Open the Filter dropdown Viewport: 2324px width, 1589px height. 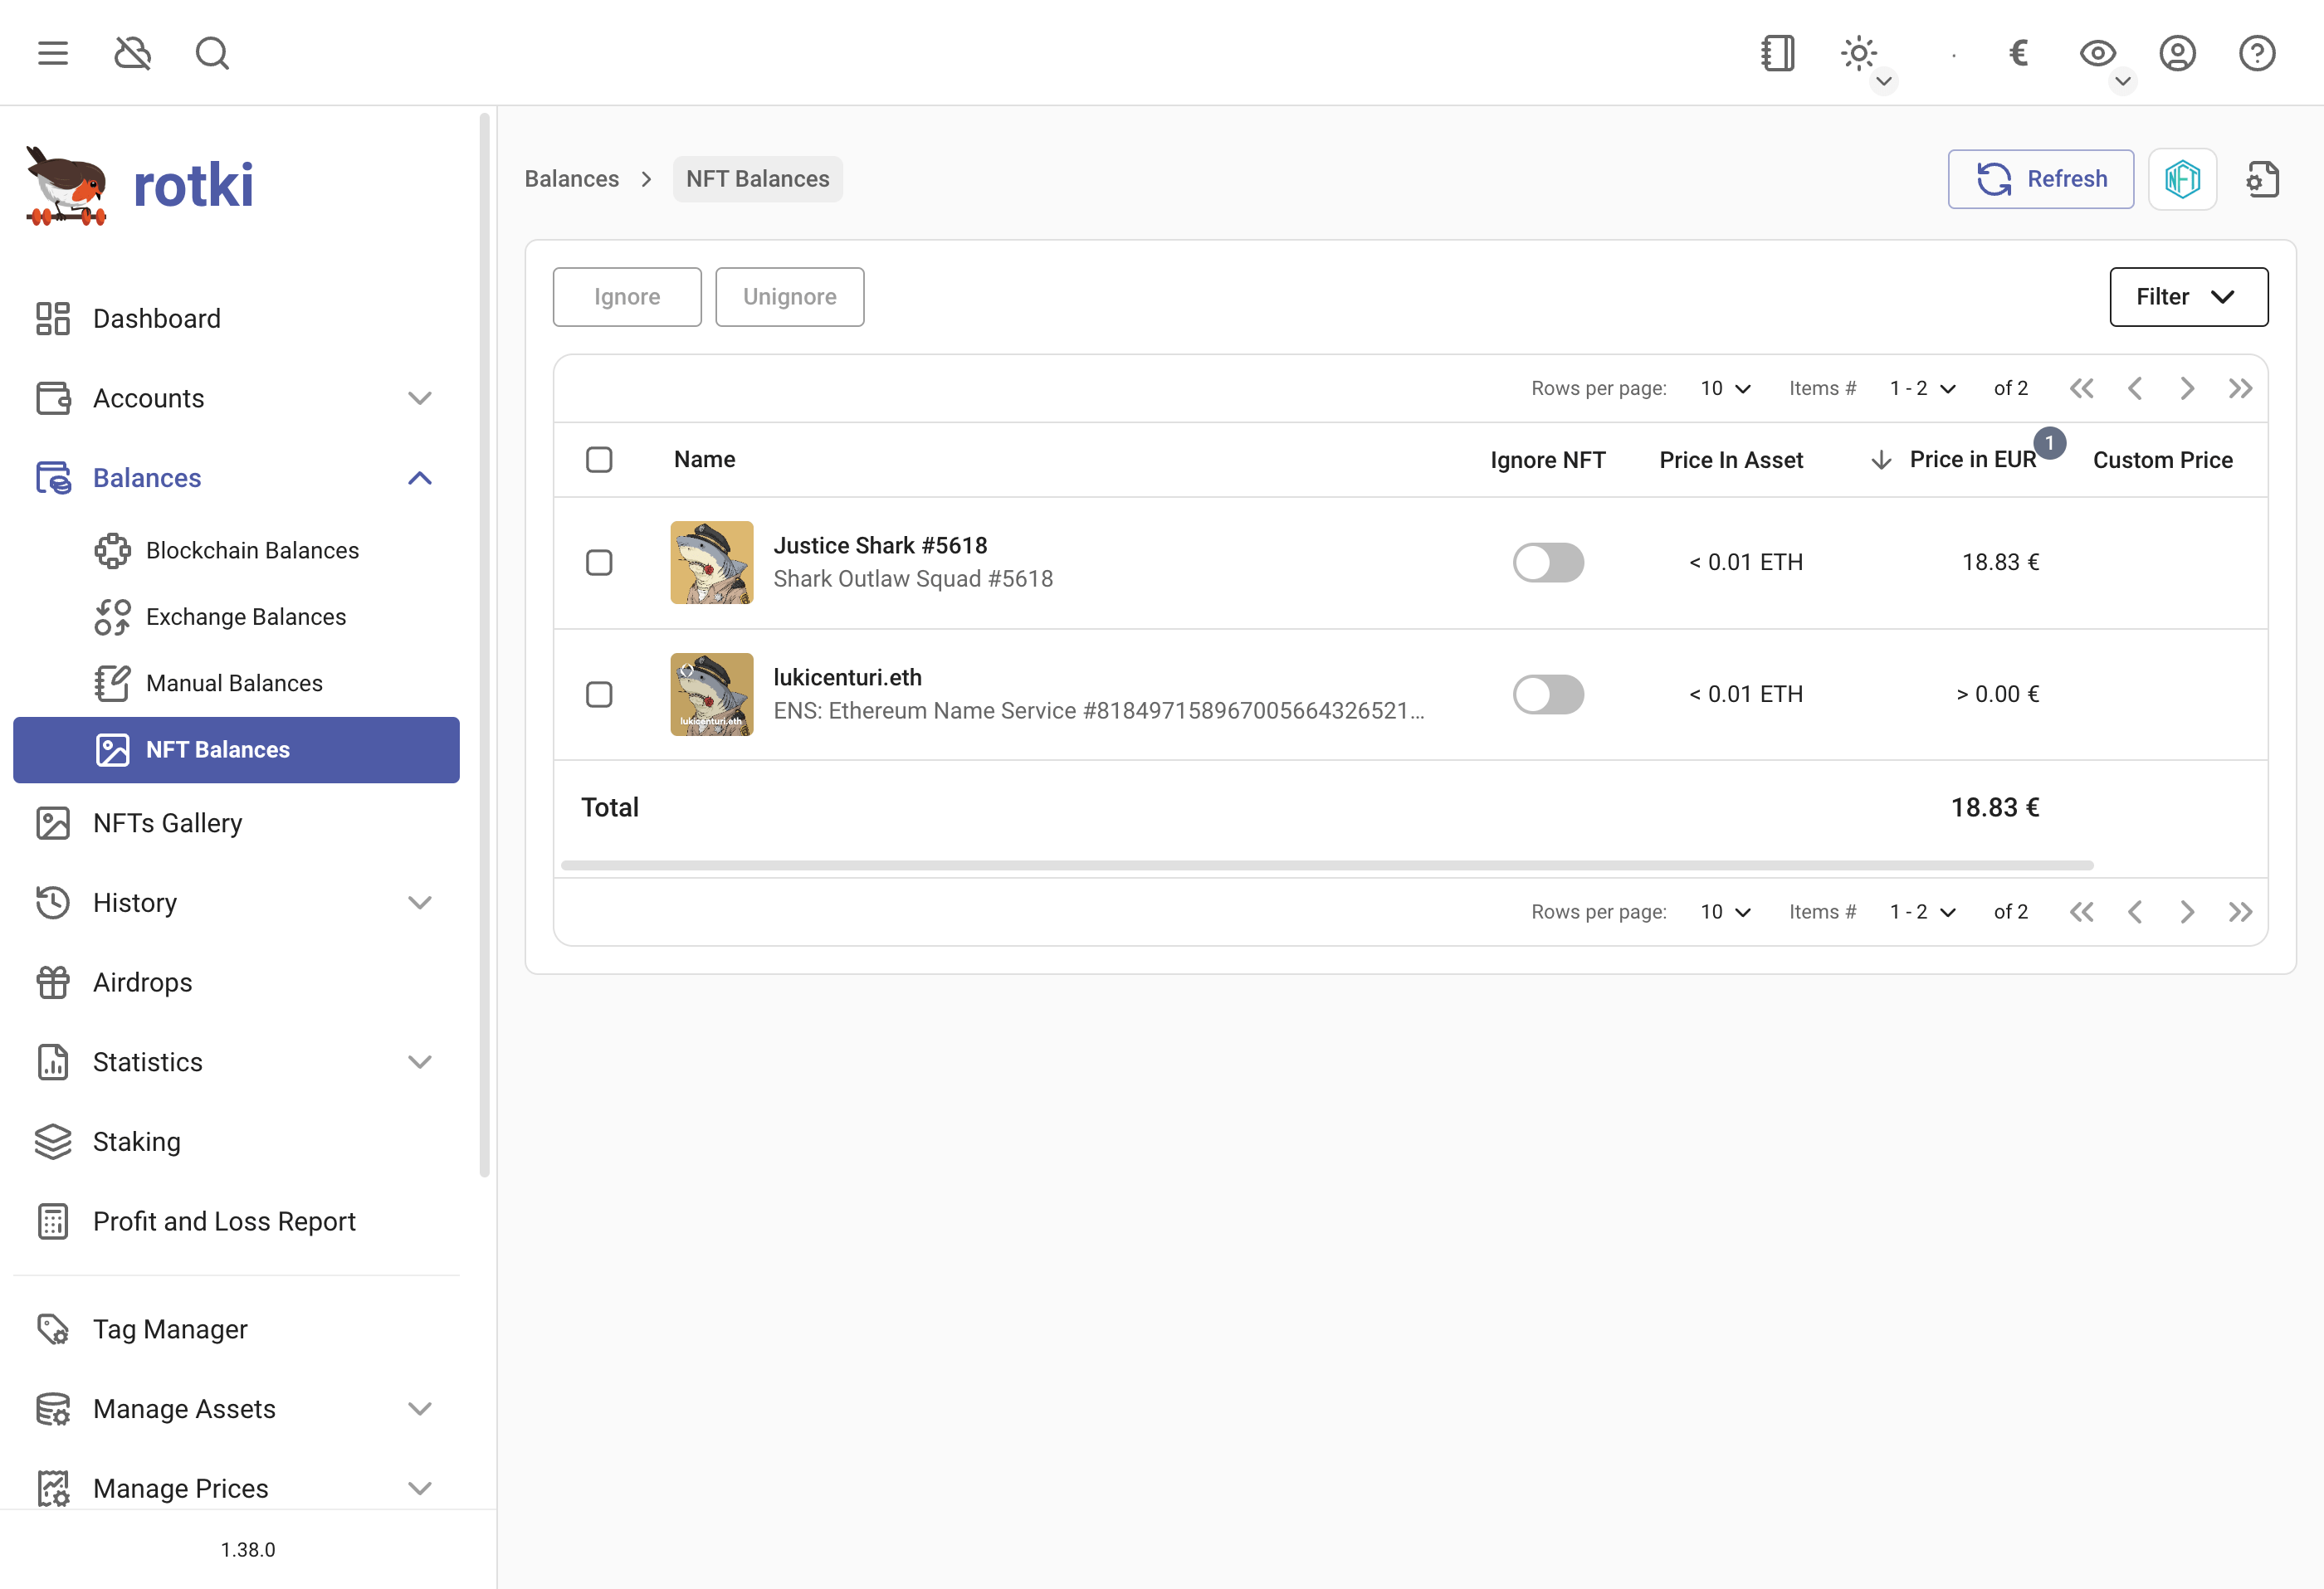click(x=2188, y=297)
